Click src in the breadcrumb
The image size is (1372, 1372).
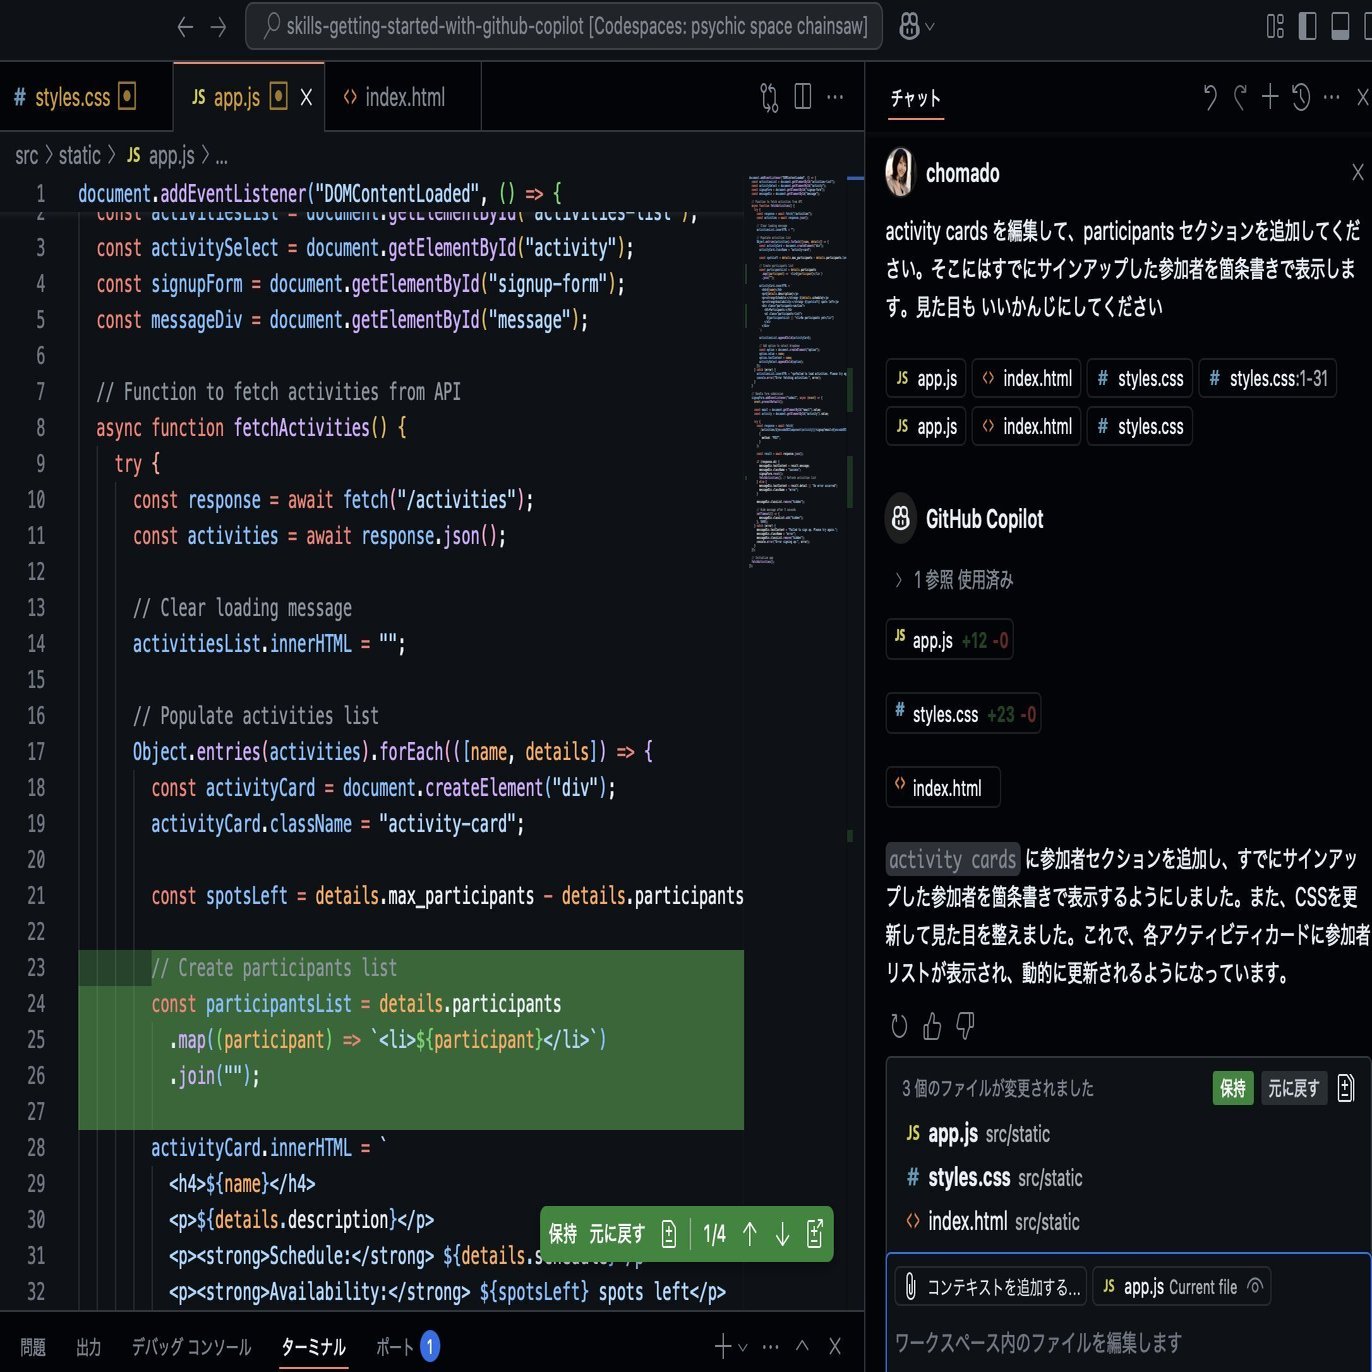26,155
